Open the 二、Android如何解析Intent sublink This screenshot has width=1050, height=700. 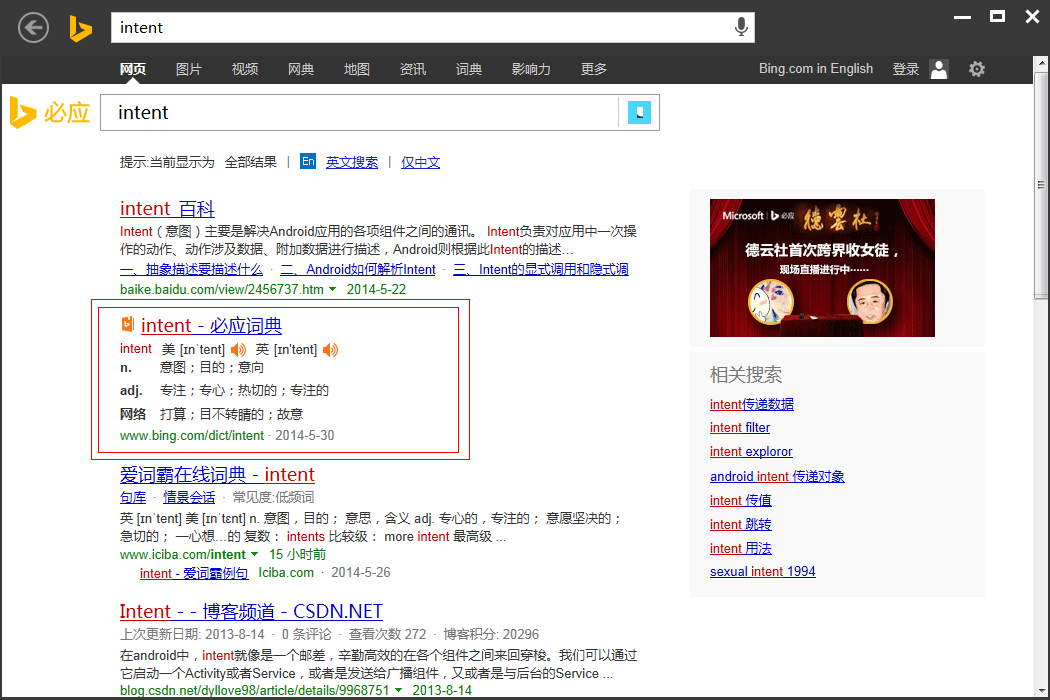pos(358,269)
